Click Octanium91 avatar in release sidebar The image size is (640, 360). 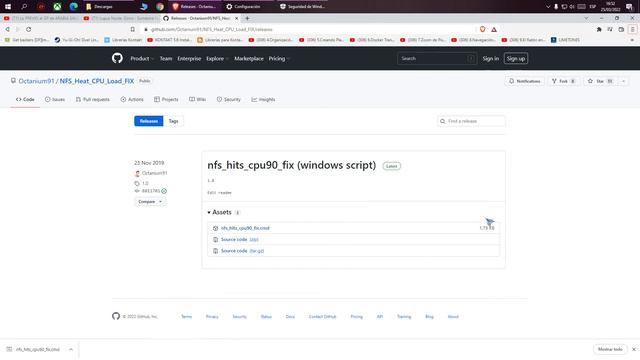tap(138, 173)
